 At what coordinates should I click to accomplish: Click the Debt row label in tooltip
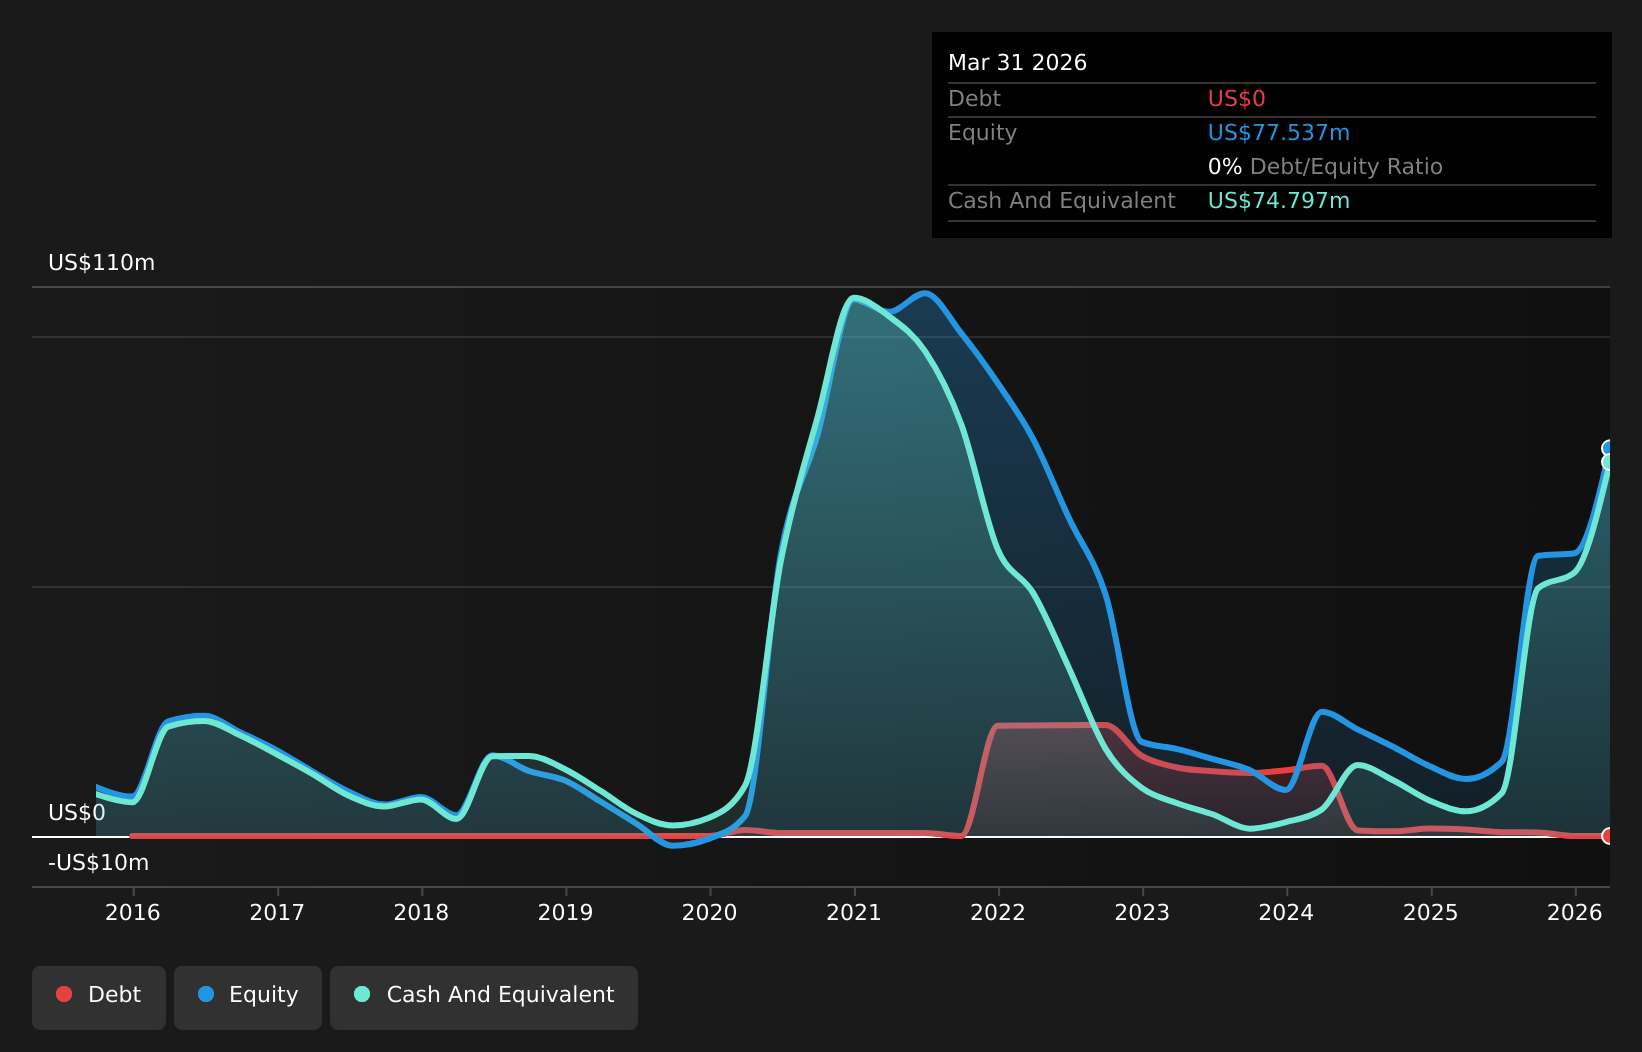(x=975, y=99)
